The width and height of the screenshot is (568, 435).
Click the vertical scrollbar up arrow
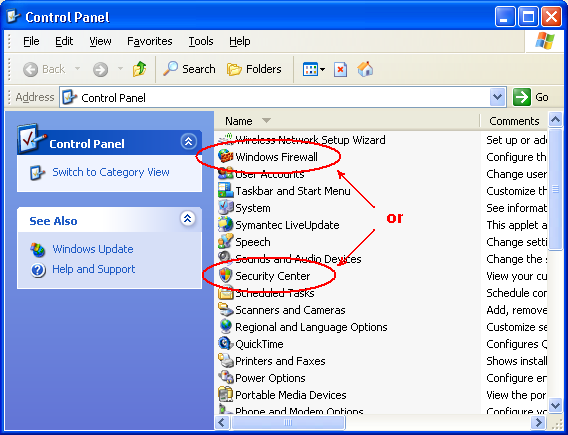[x=555, y=119]
